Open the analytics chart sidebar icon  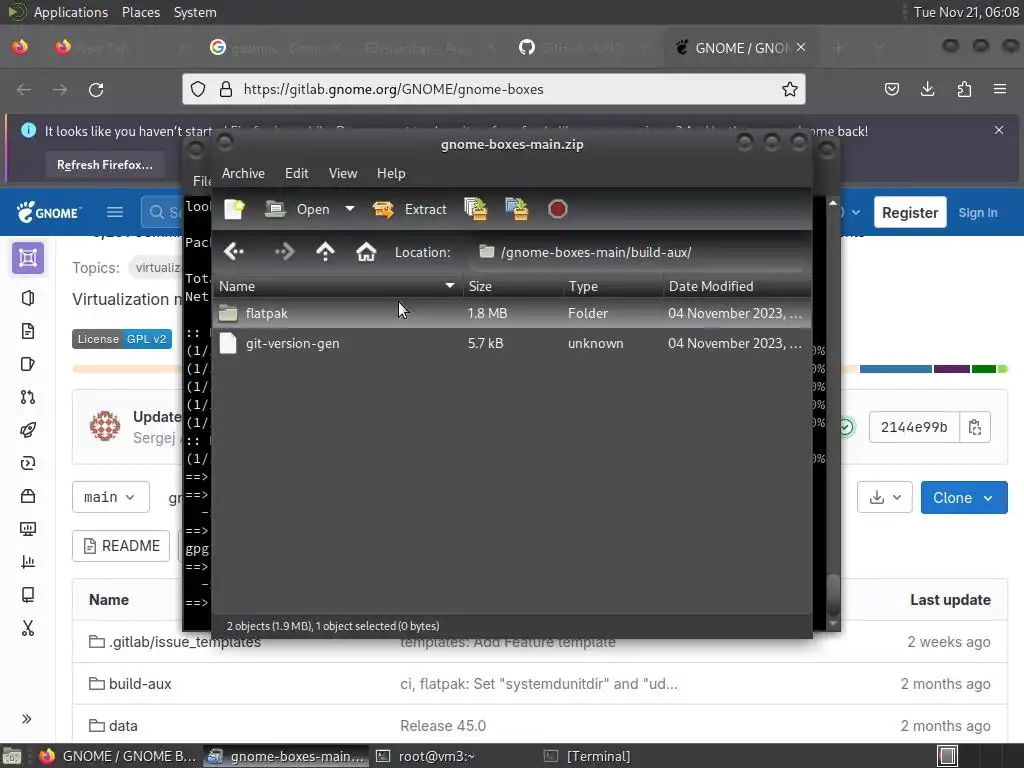point(27,562)
